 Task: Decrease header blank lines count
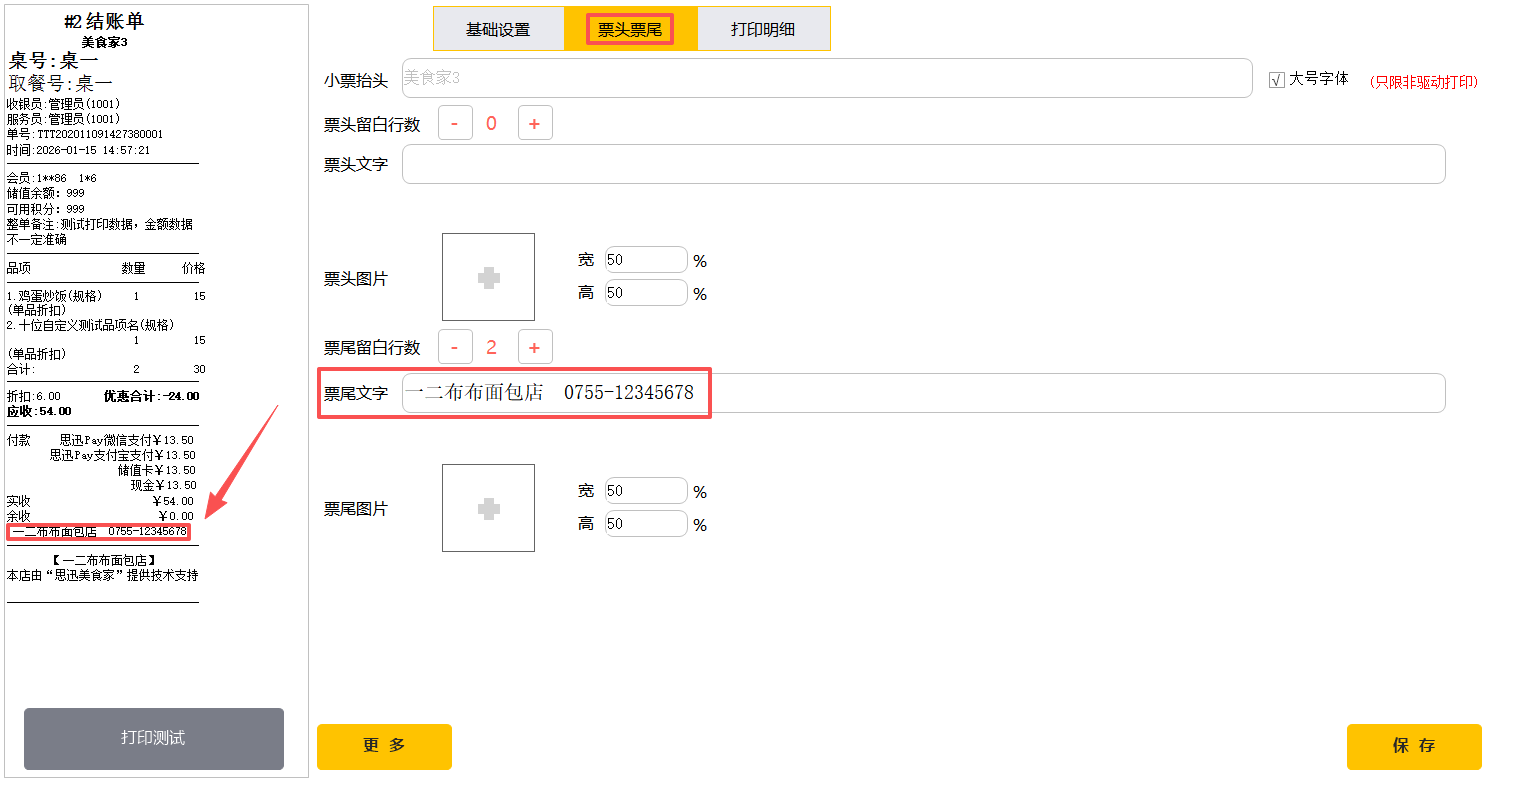click(455, 123)
